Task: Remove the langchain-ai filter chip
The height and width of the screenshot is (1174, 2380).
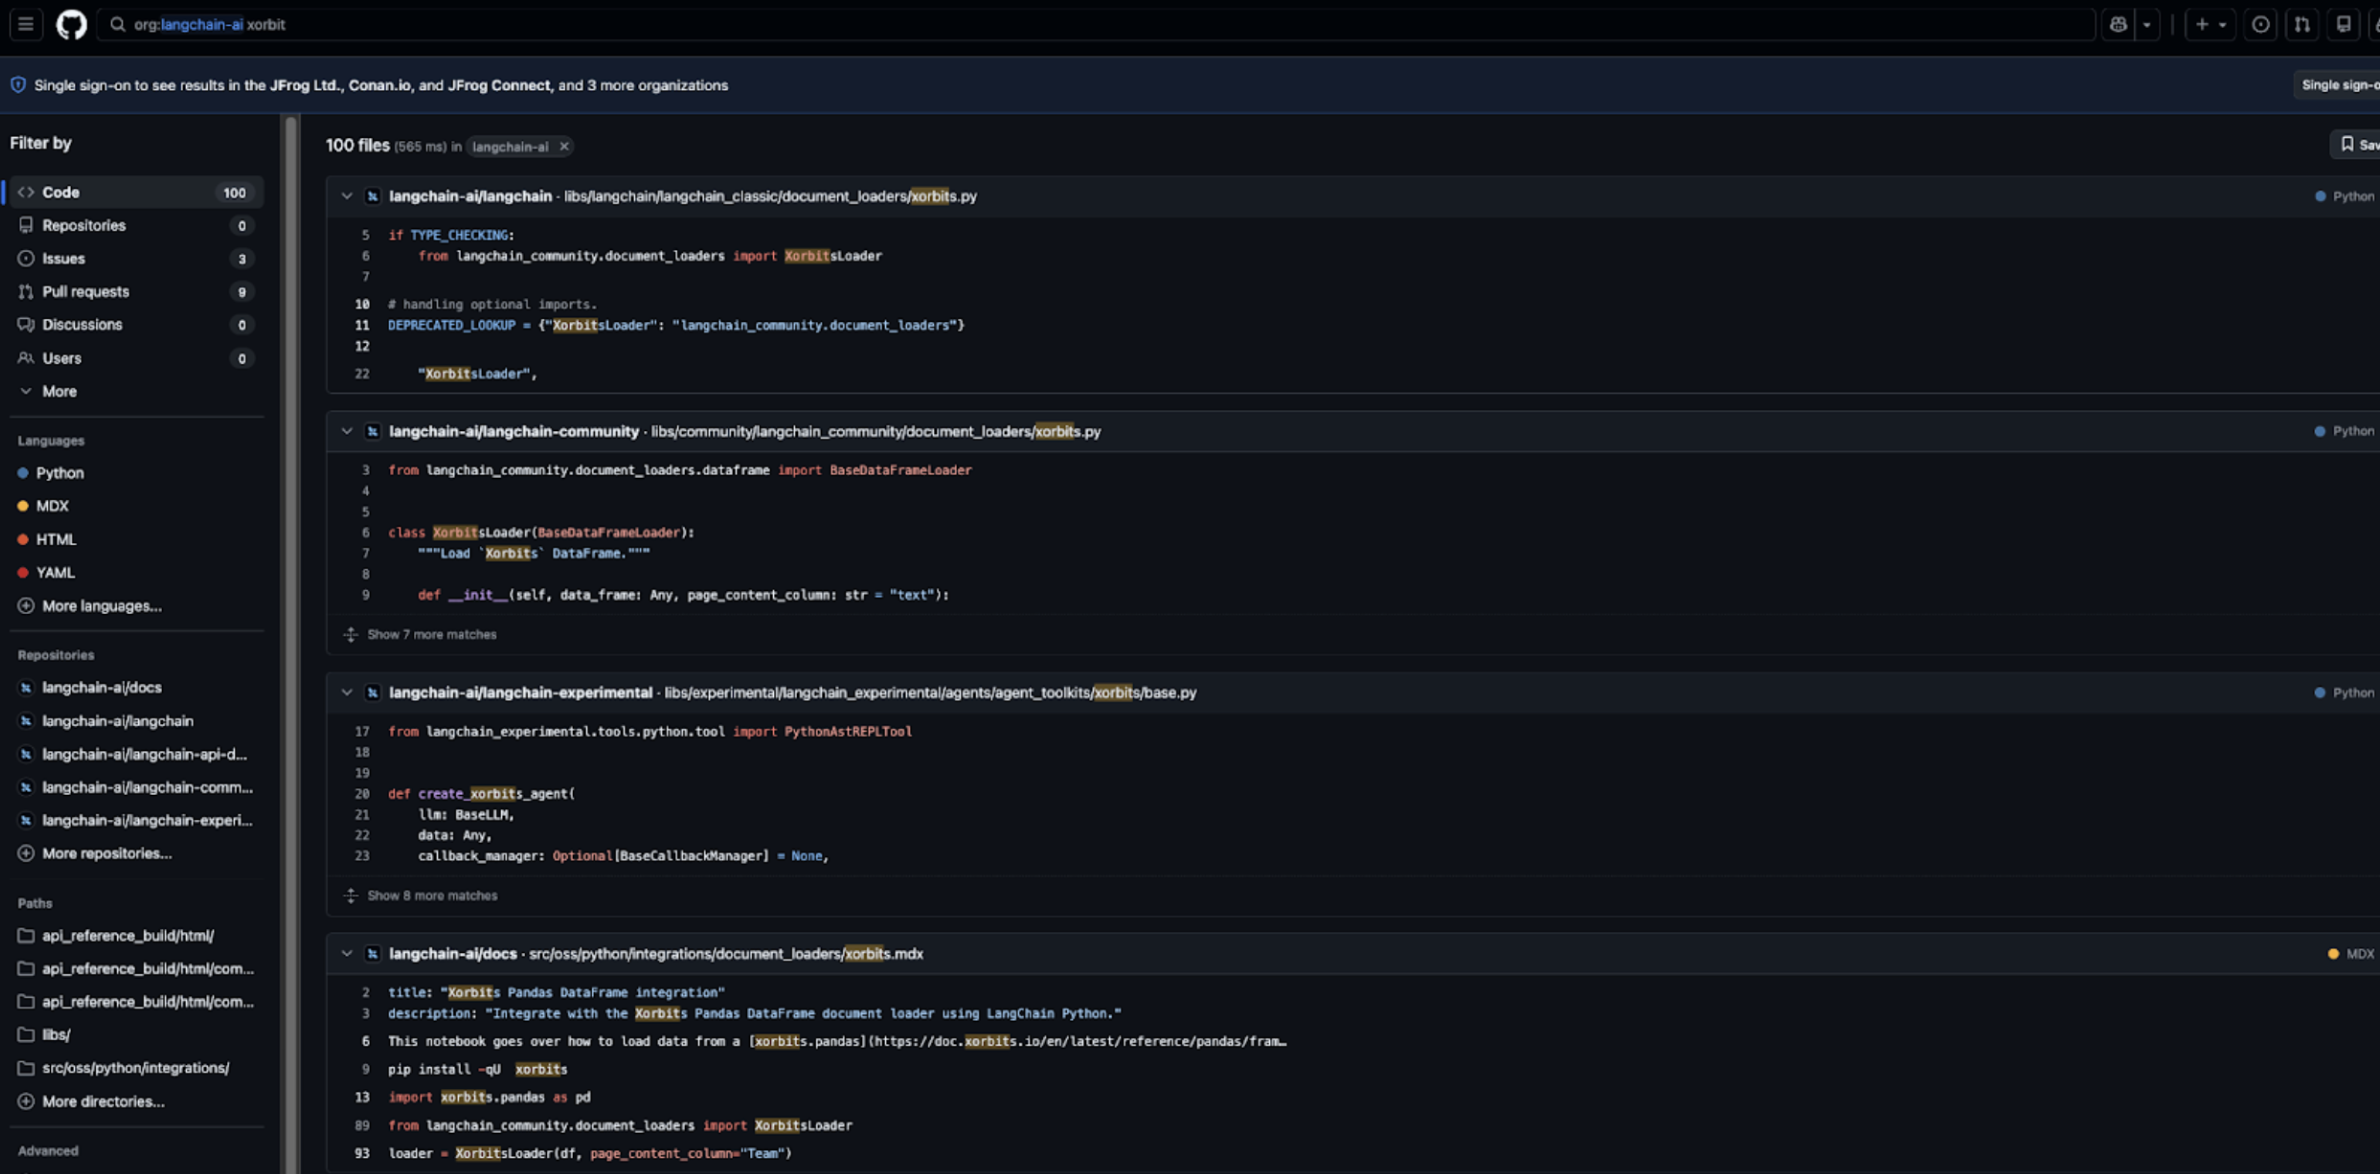Action: [564, 146]
